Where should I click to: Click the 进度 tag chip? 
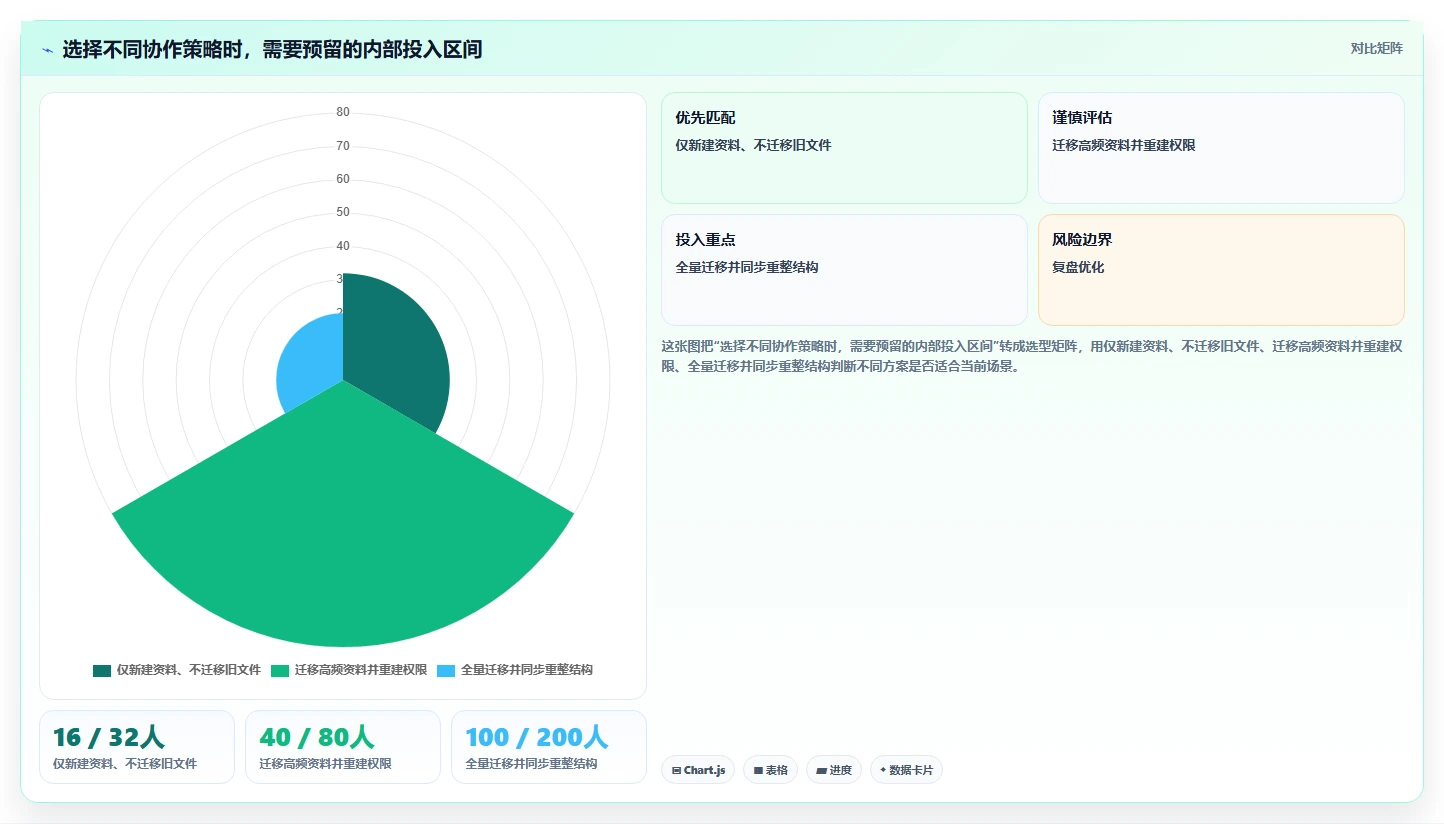834,770
